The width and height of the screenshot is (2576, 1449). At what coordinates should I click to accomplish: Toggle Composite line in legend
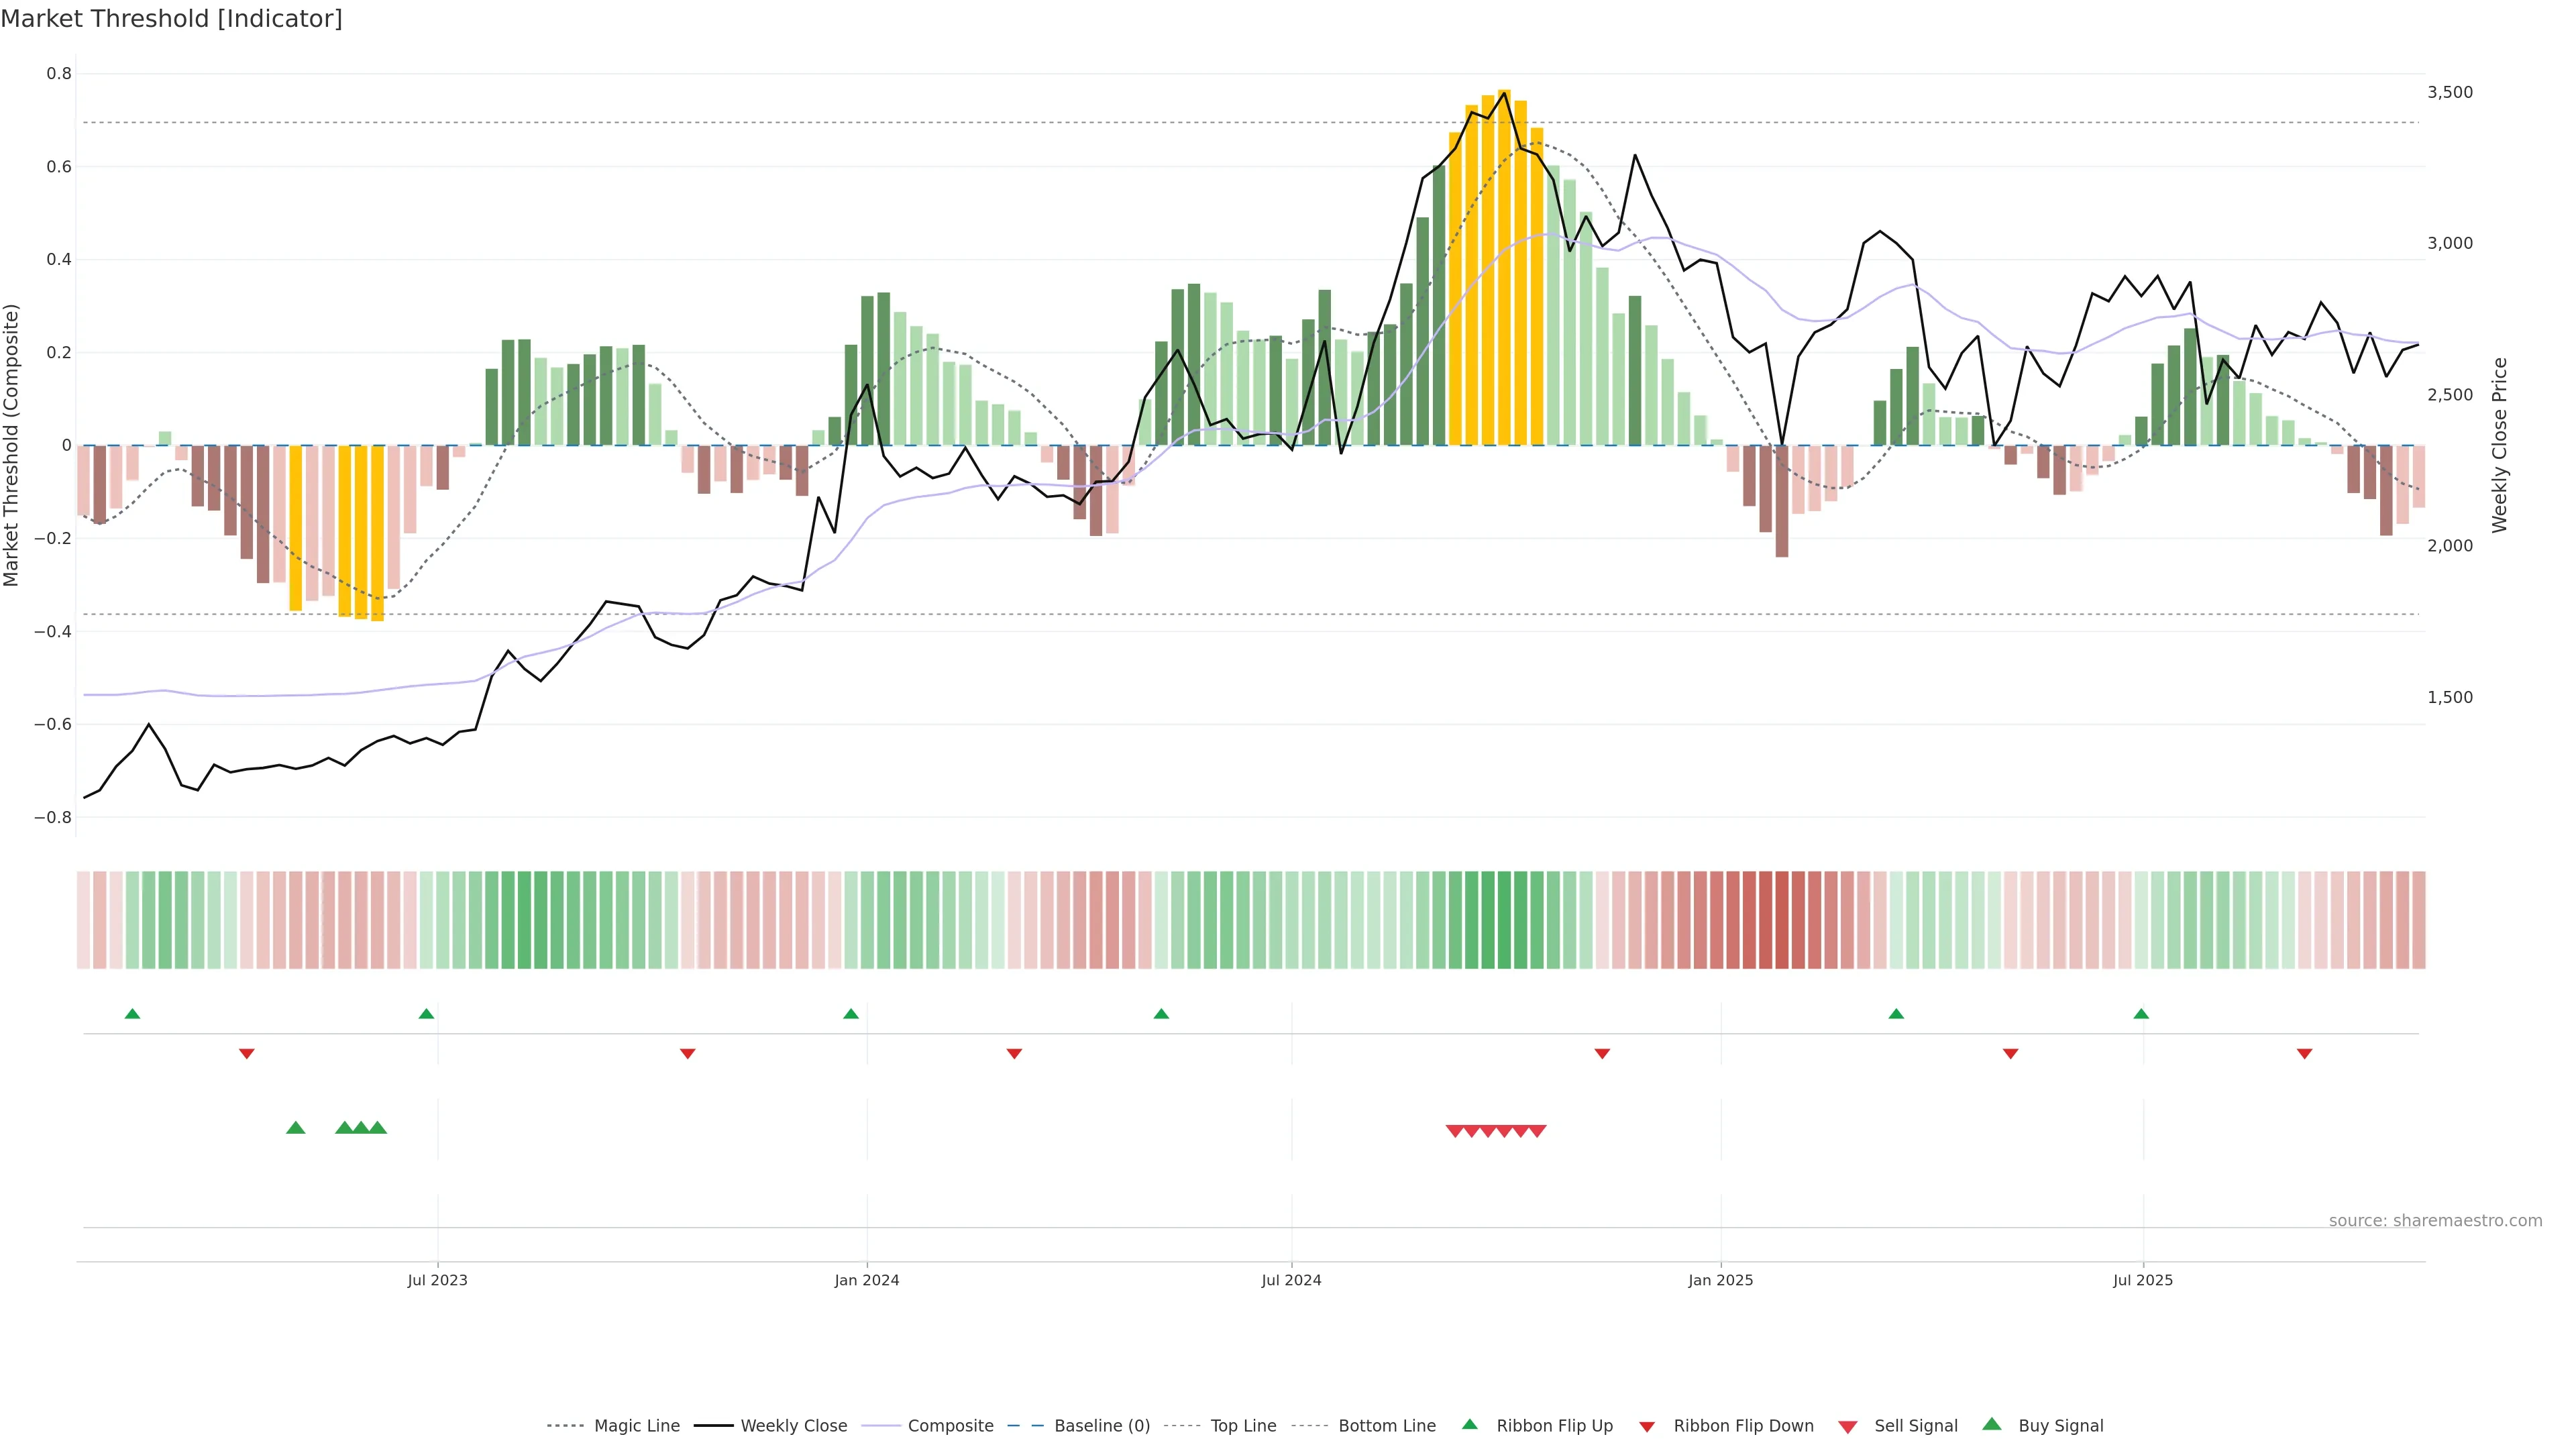(950, 1426)
